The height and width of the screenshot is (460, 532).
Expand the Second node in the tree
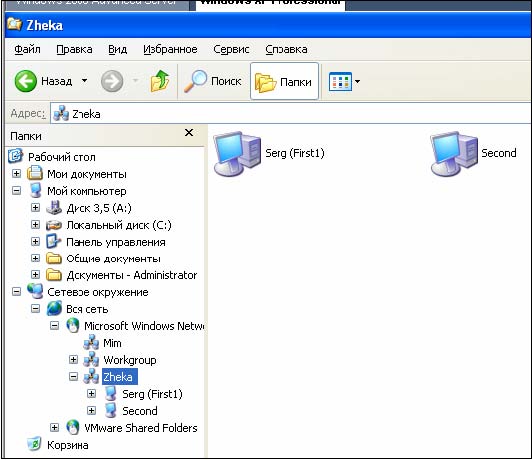pos(91,410)
